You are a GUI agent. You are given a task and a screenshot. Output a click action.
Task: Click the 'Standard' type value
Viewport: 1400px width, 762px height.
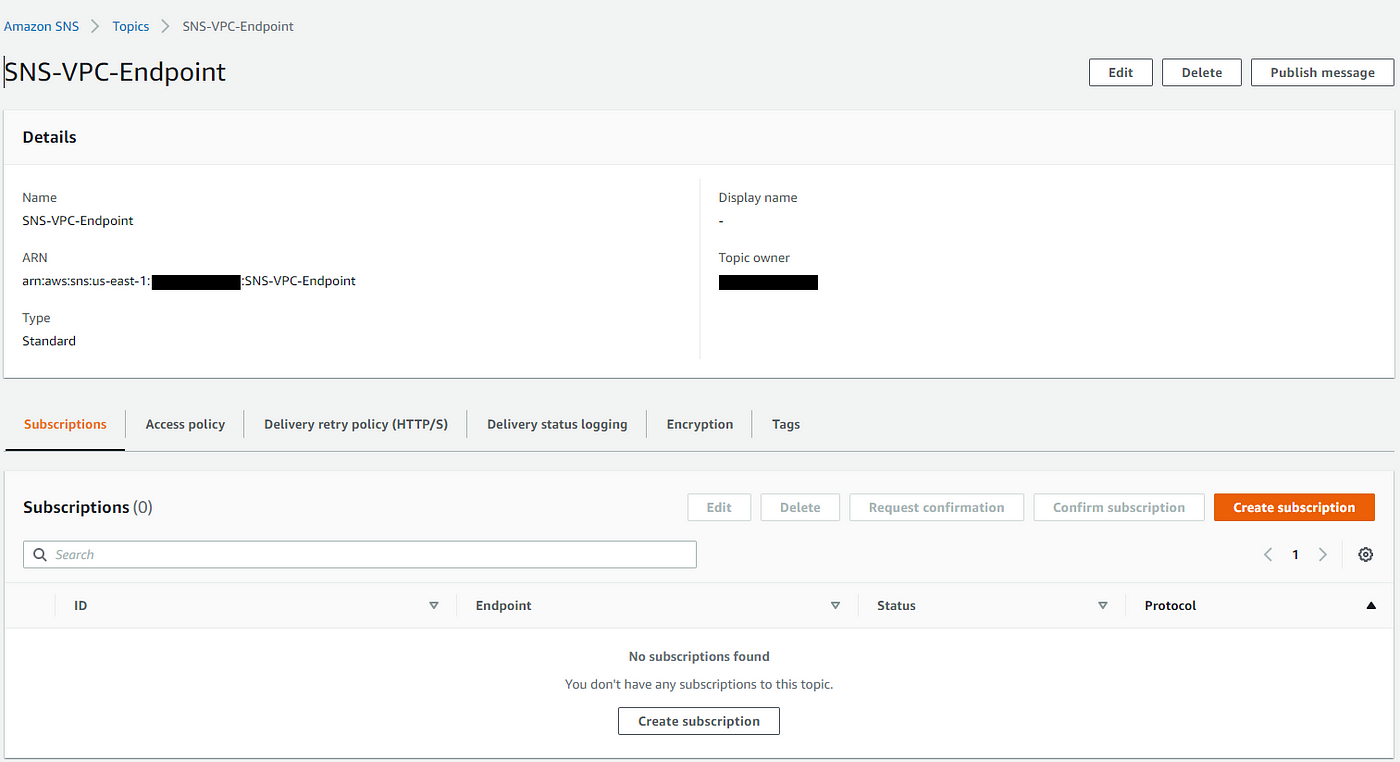pyautogui.click(x=49, y=341)
